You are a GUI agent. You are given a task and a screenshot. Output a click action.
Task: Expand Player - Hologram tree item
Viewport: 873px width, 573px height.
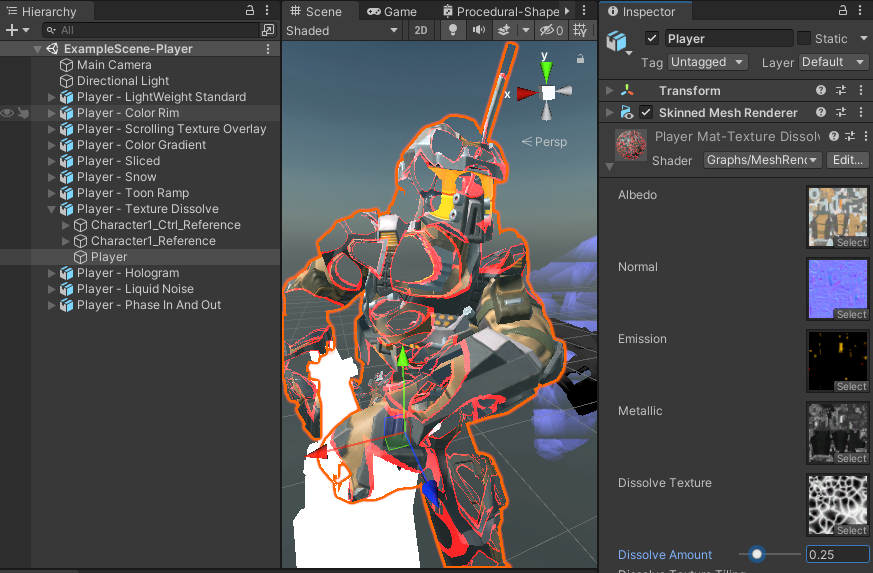click(x=51, y=273)
